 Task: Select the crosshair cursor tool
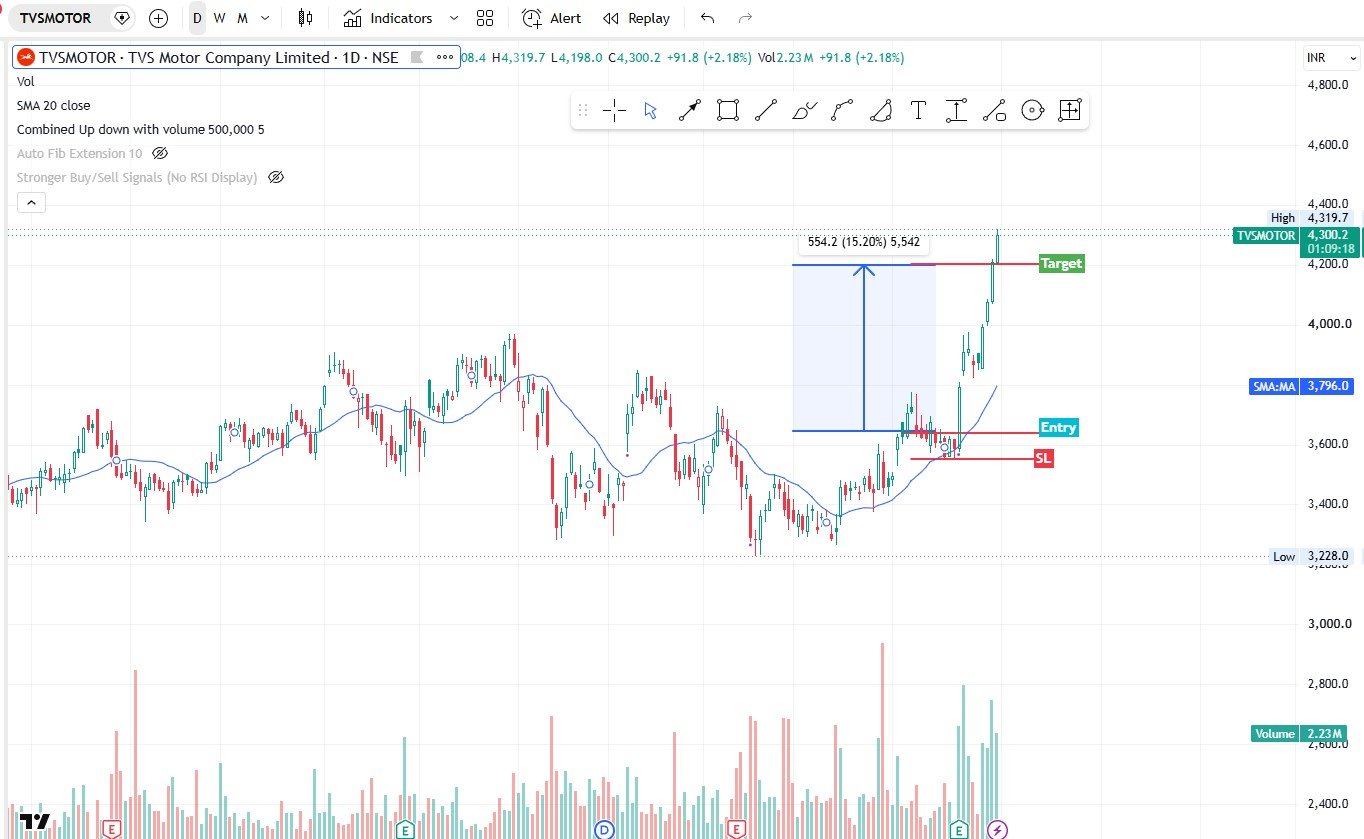[614, 111]
